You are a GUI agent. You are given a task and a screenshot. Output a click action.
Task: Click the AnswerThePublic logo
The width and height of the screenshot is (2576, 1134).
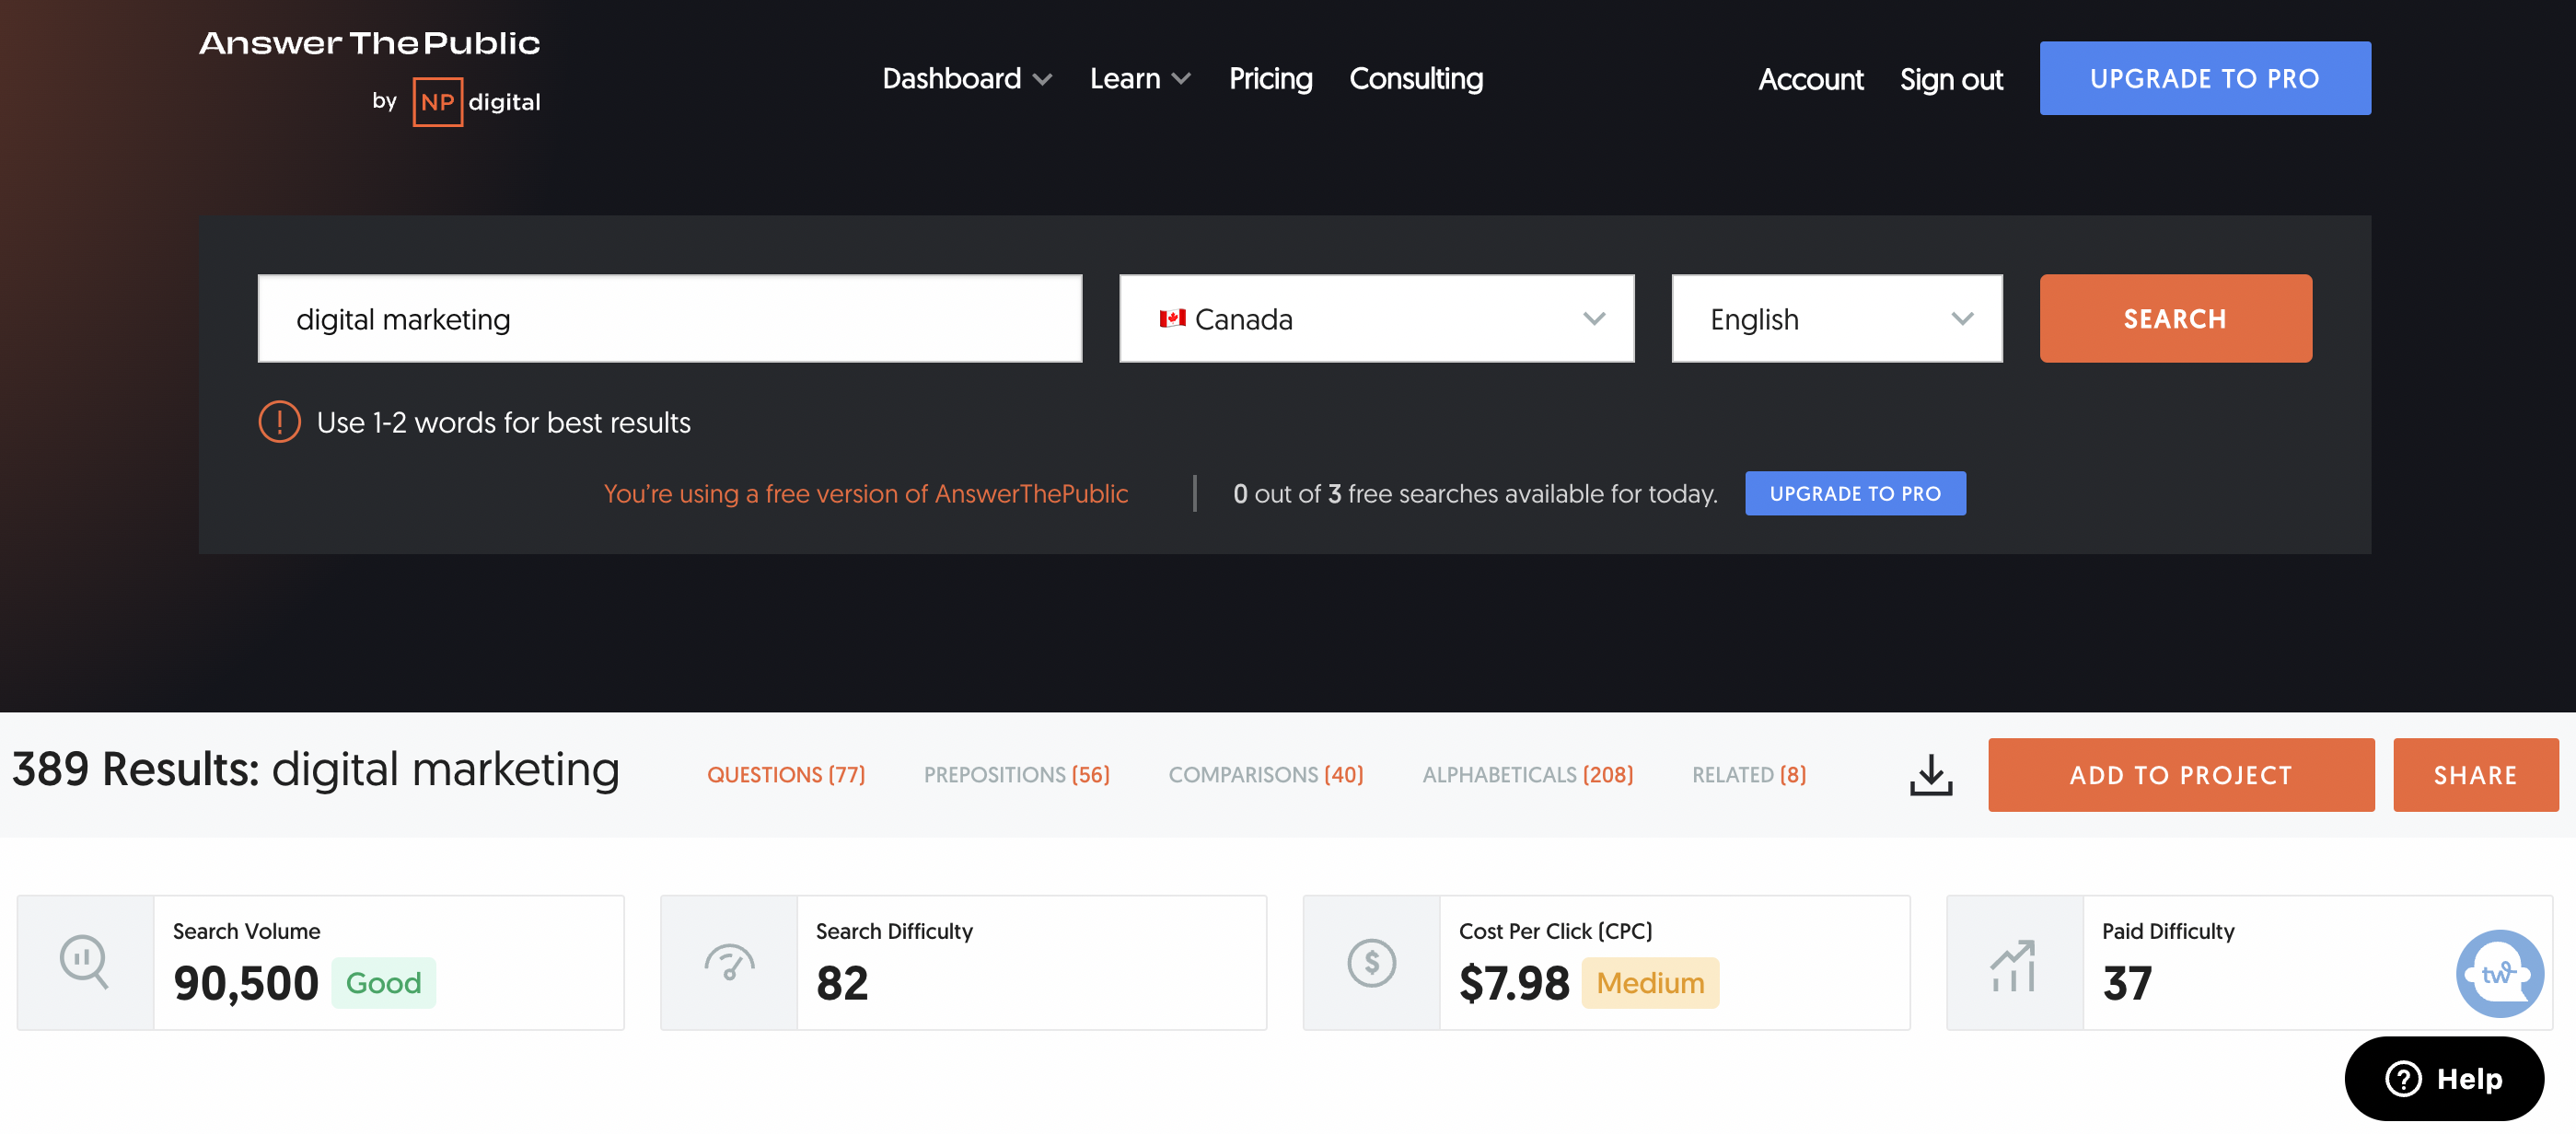point(370,43)
